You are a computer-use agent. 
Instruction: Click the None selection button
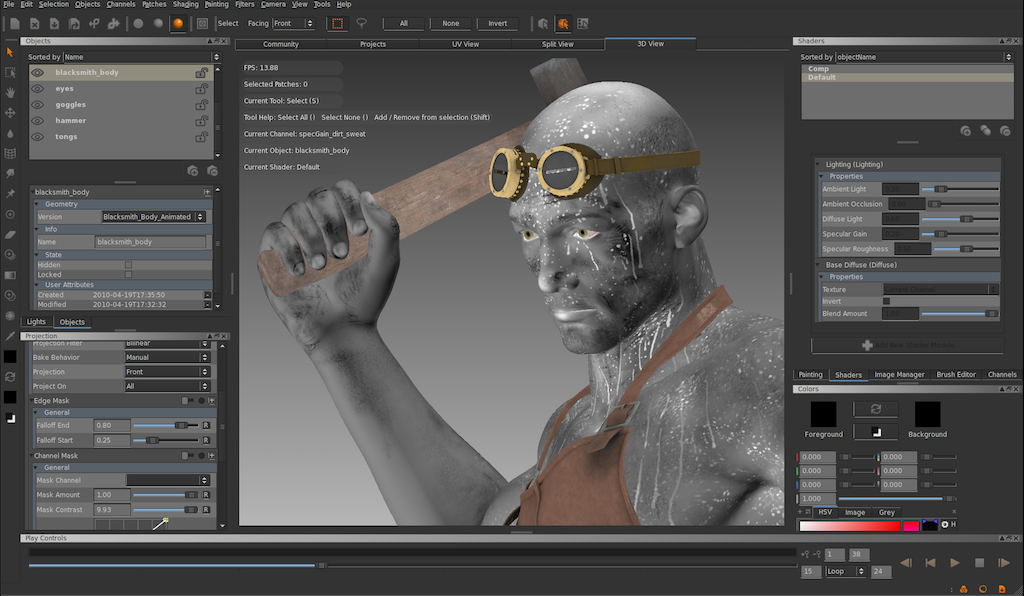point(450,23)
